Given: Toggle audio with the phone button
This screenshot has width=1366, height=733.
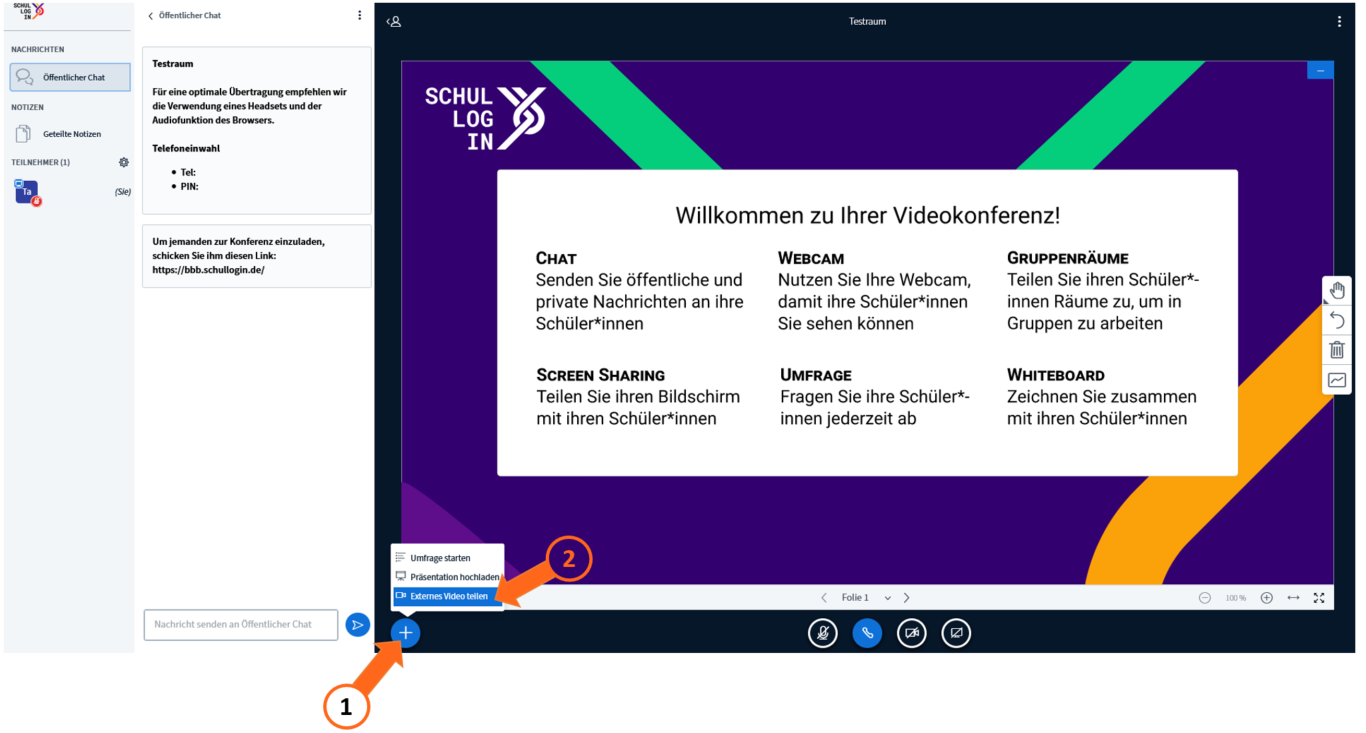Looking at the screenshot, I should click(867, 633).
